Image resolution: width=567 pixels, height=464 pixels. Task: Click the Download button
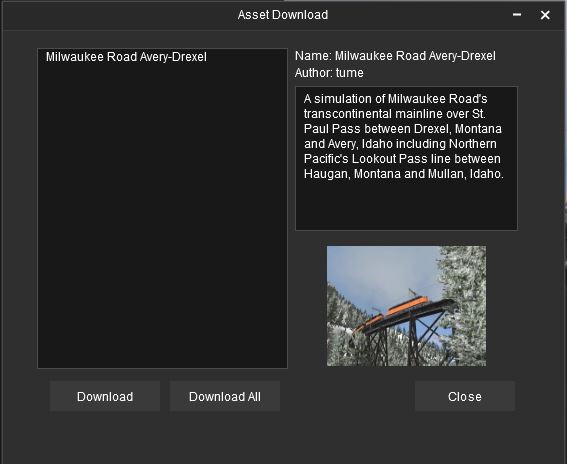click(x=105, y=396)
